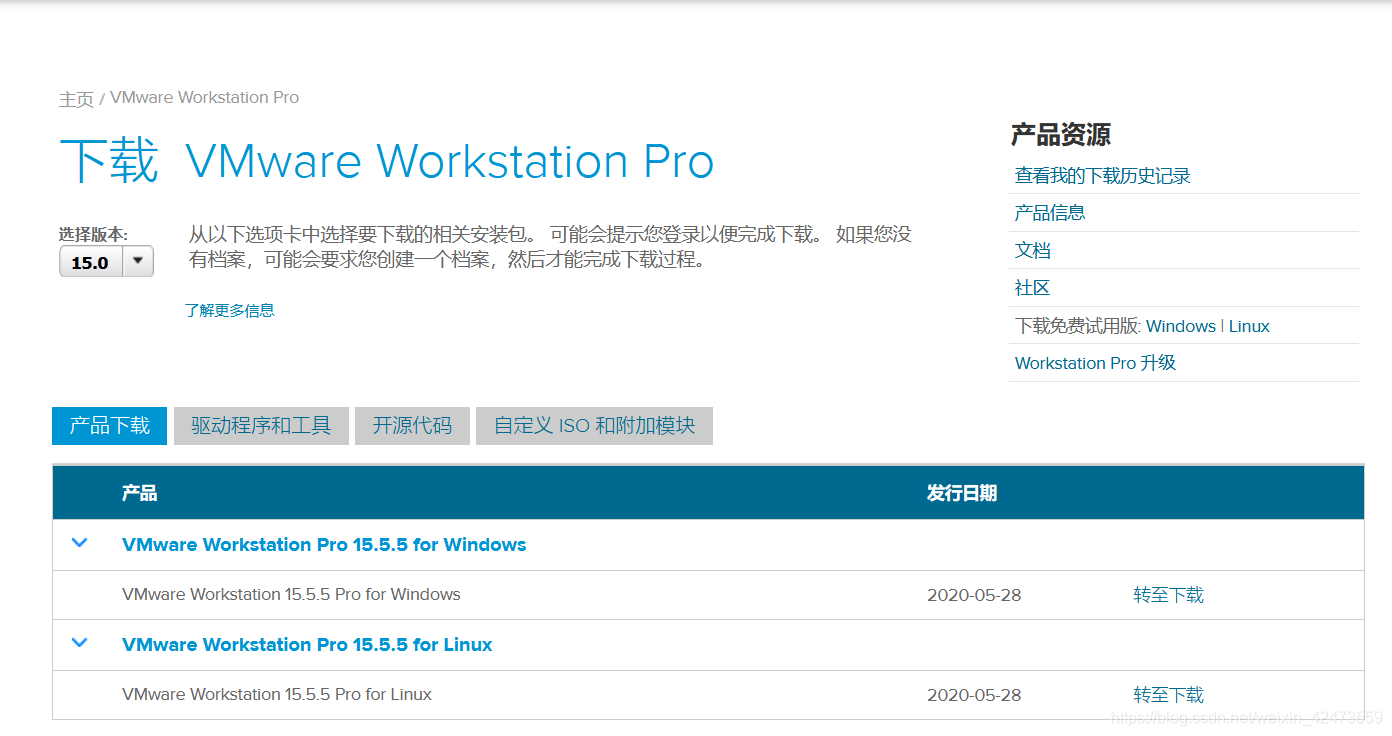This screenshot has width=1392, height=736.
Task: View 查看我的下载历史记录
Action: click(x=1102, y=176)
